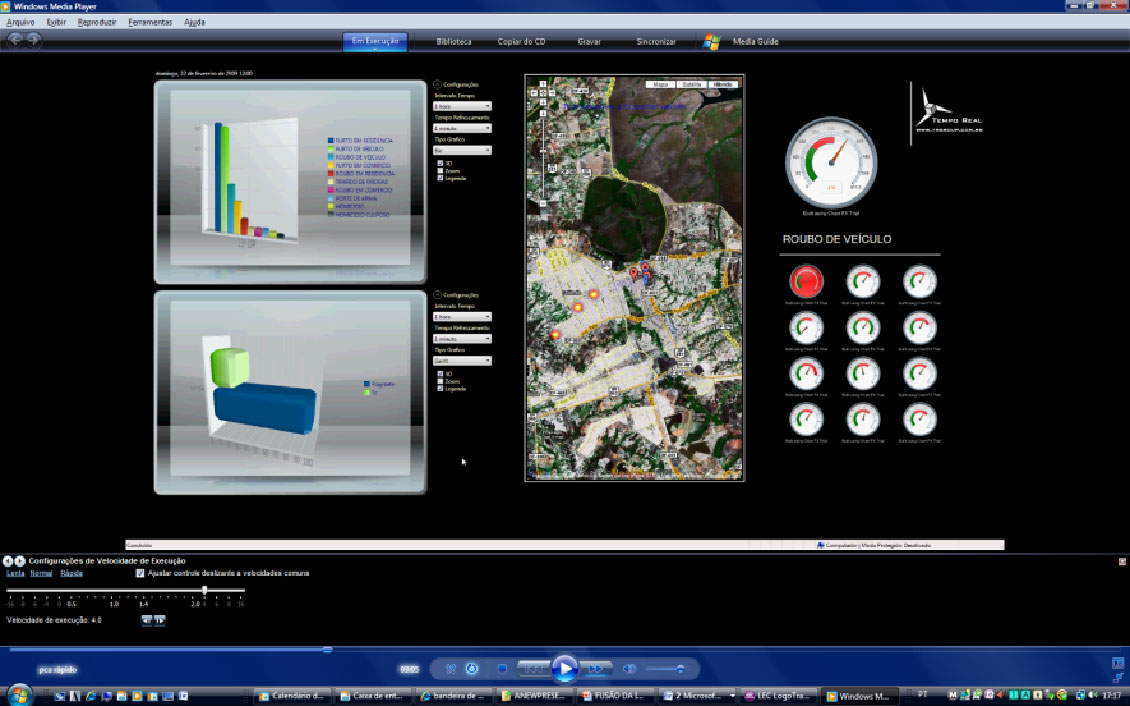
Task: Open the bottom chart Tipo Gráfico dropdown
Action: click(x=462, y=361)
